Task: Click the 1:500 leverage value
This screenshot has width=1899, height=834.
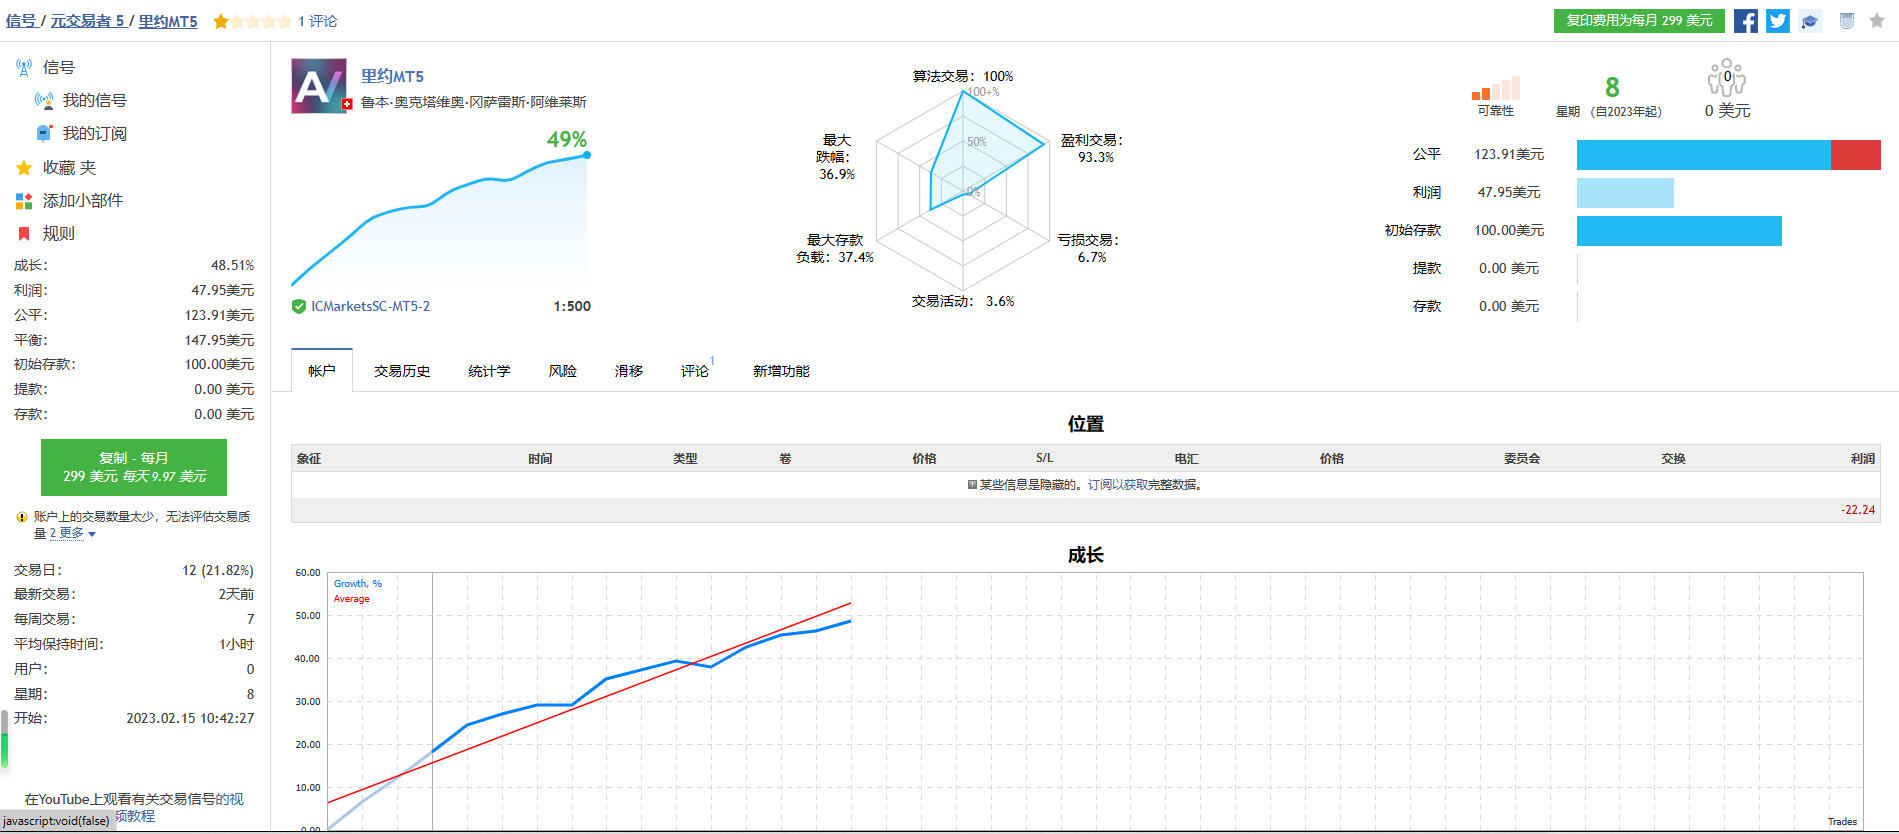Action: (572, 307)
